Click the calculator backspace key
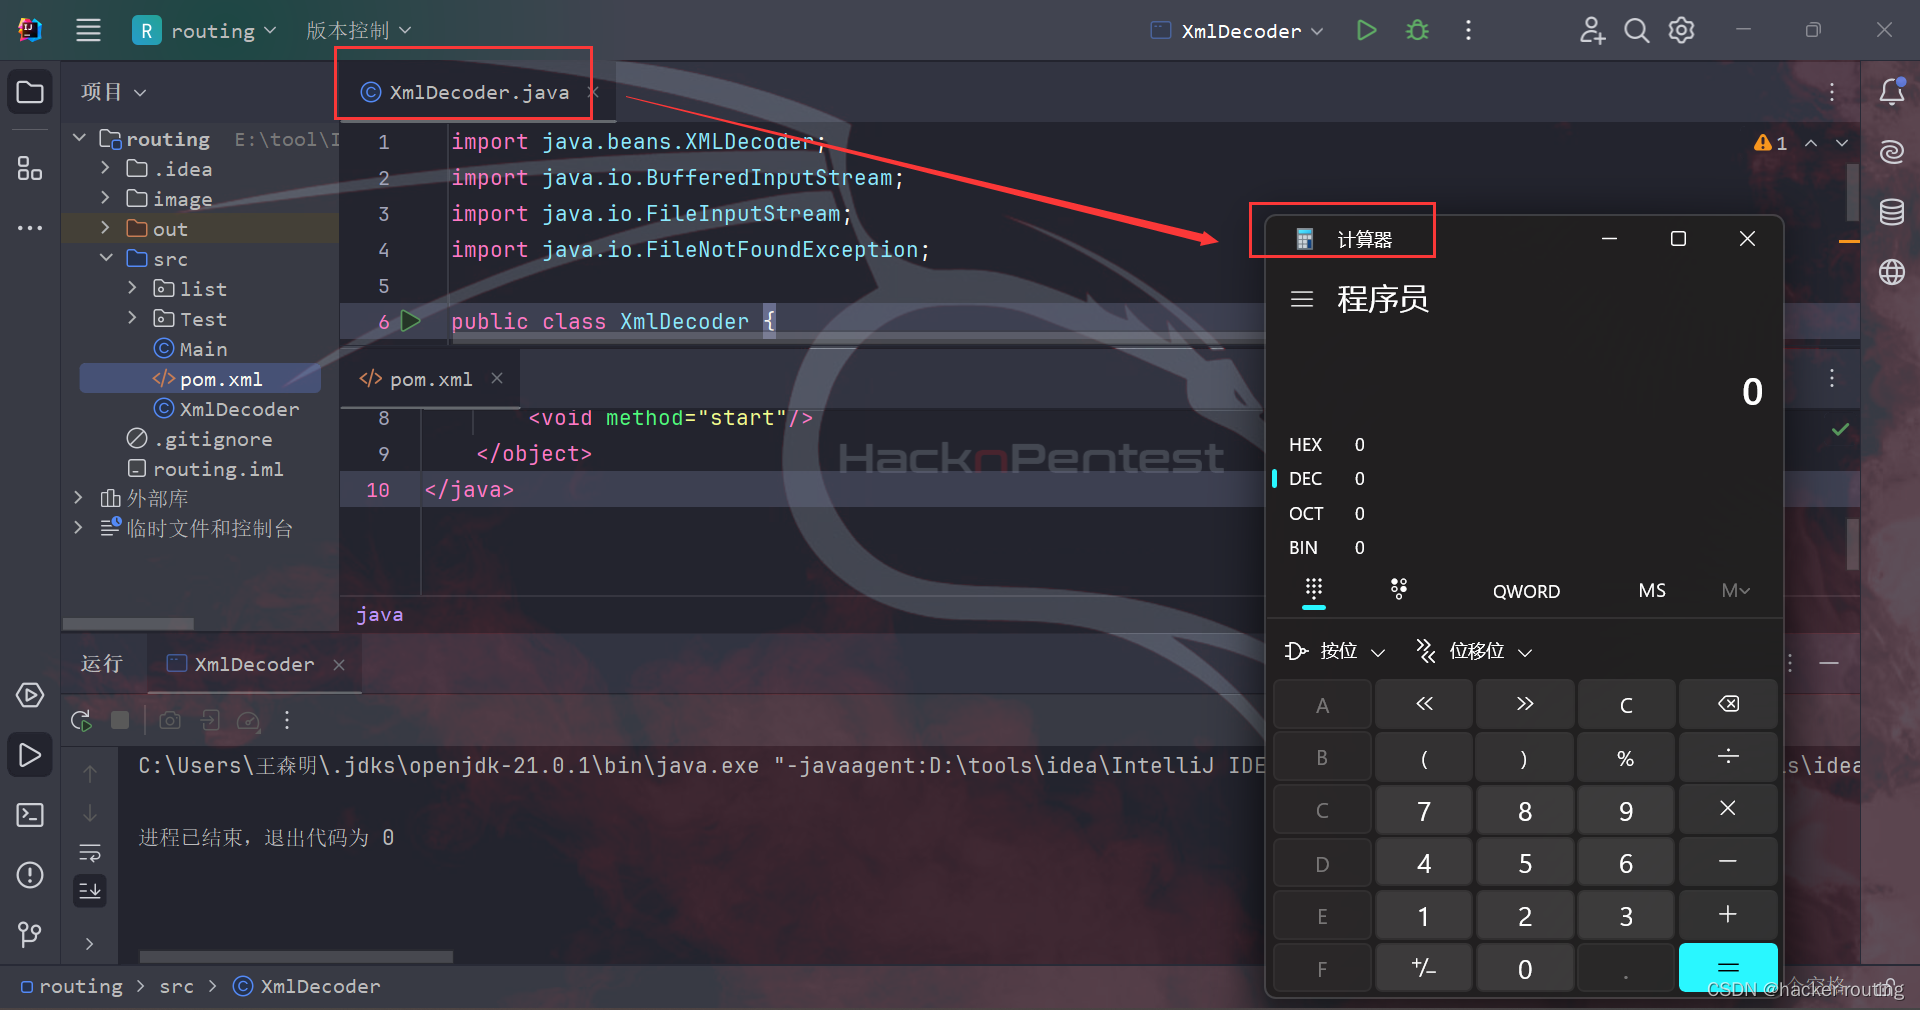 coord(1728,704)
